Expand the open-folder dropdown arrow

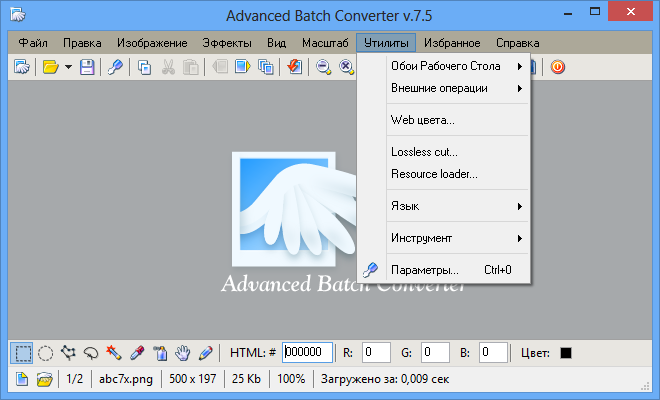tap(68, 67)
